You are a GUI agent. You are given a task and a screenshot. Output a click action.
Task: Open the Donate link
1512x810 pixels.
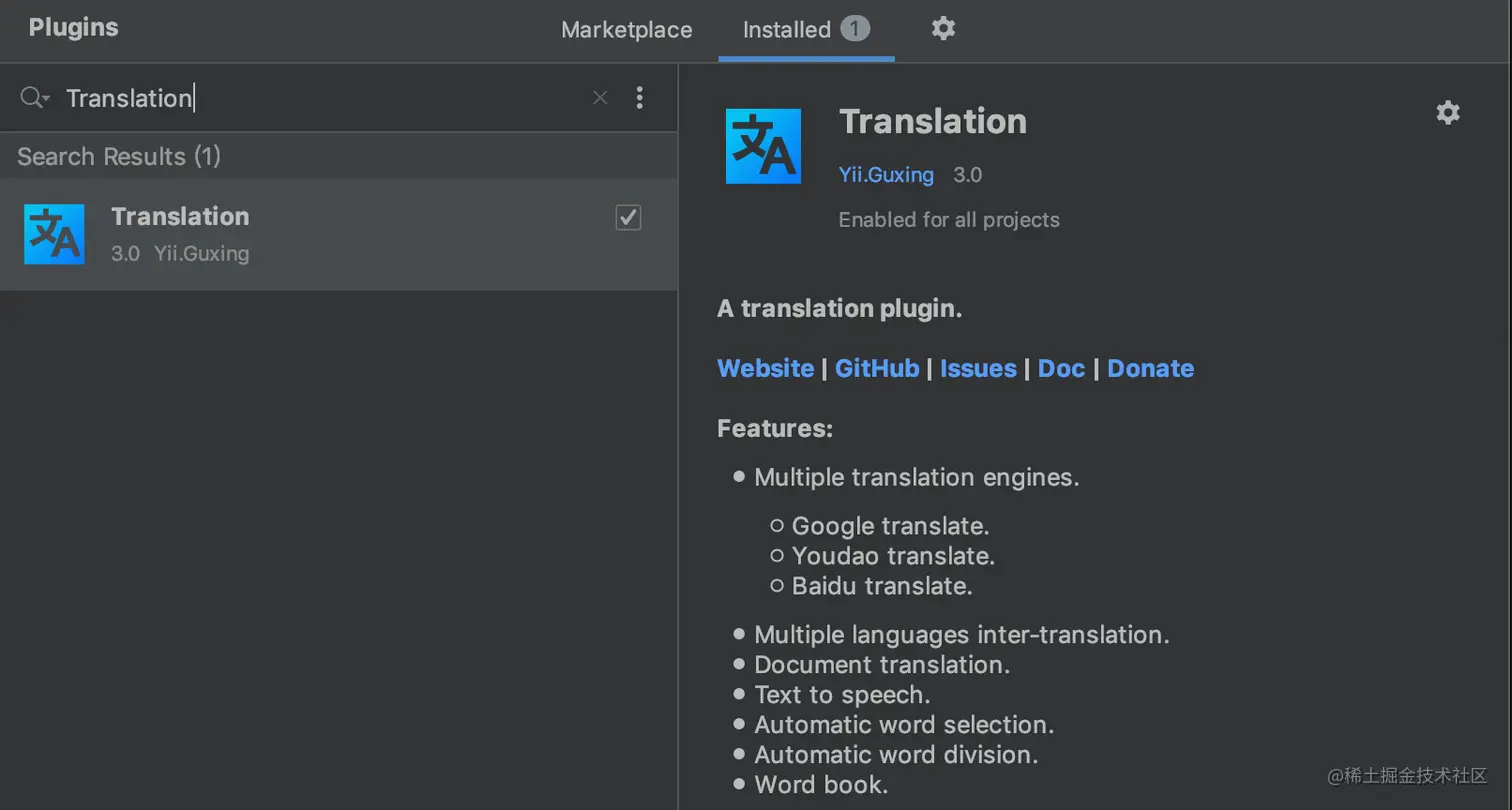pos(1150,368)
